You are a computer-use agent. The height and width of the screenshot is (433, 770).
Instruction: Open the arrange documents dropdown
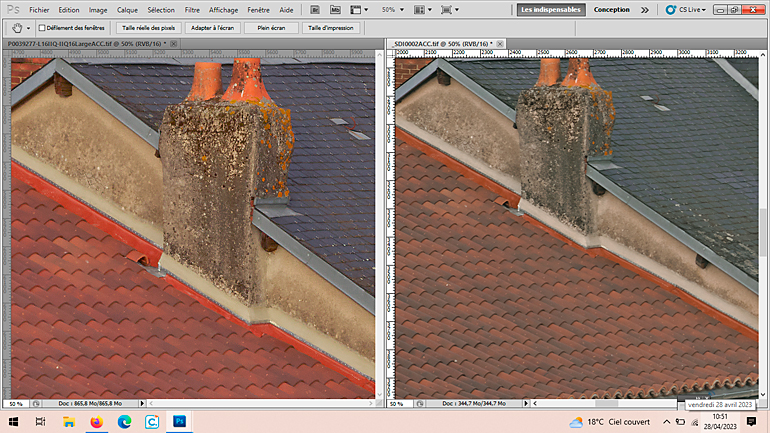pyautogui.click(x=423, y=10)
